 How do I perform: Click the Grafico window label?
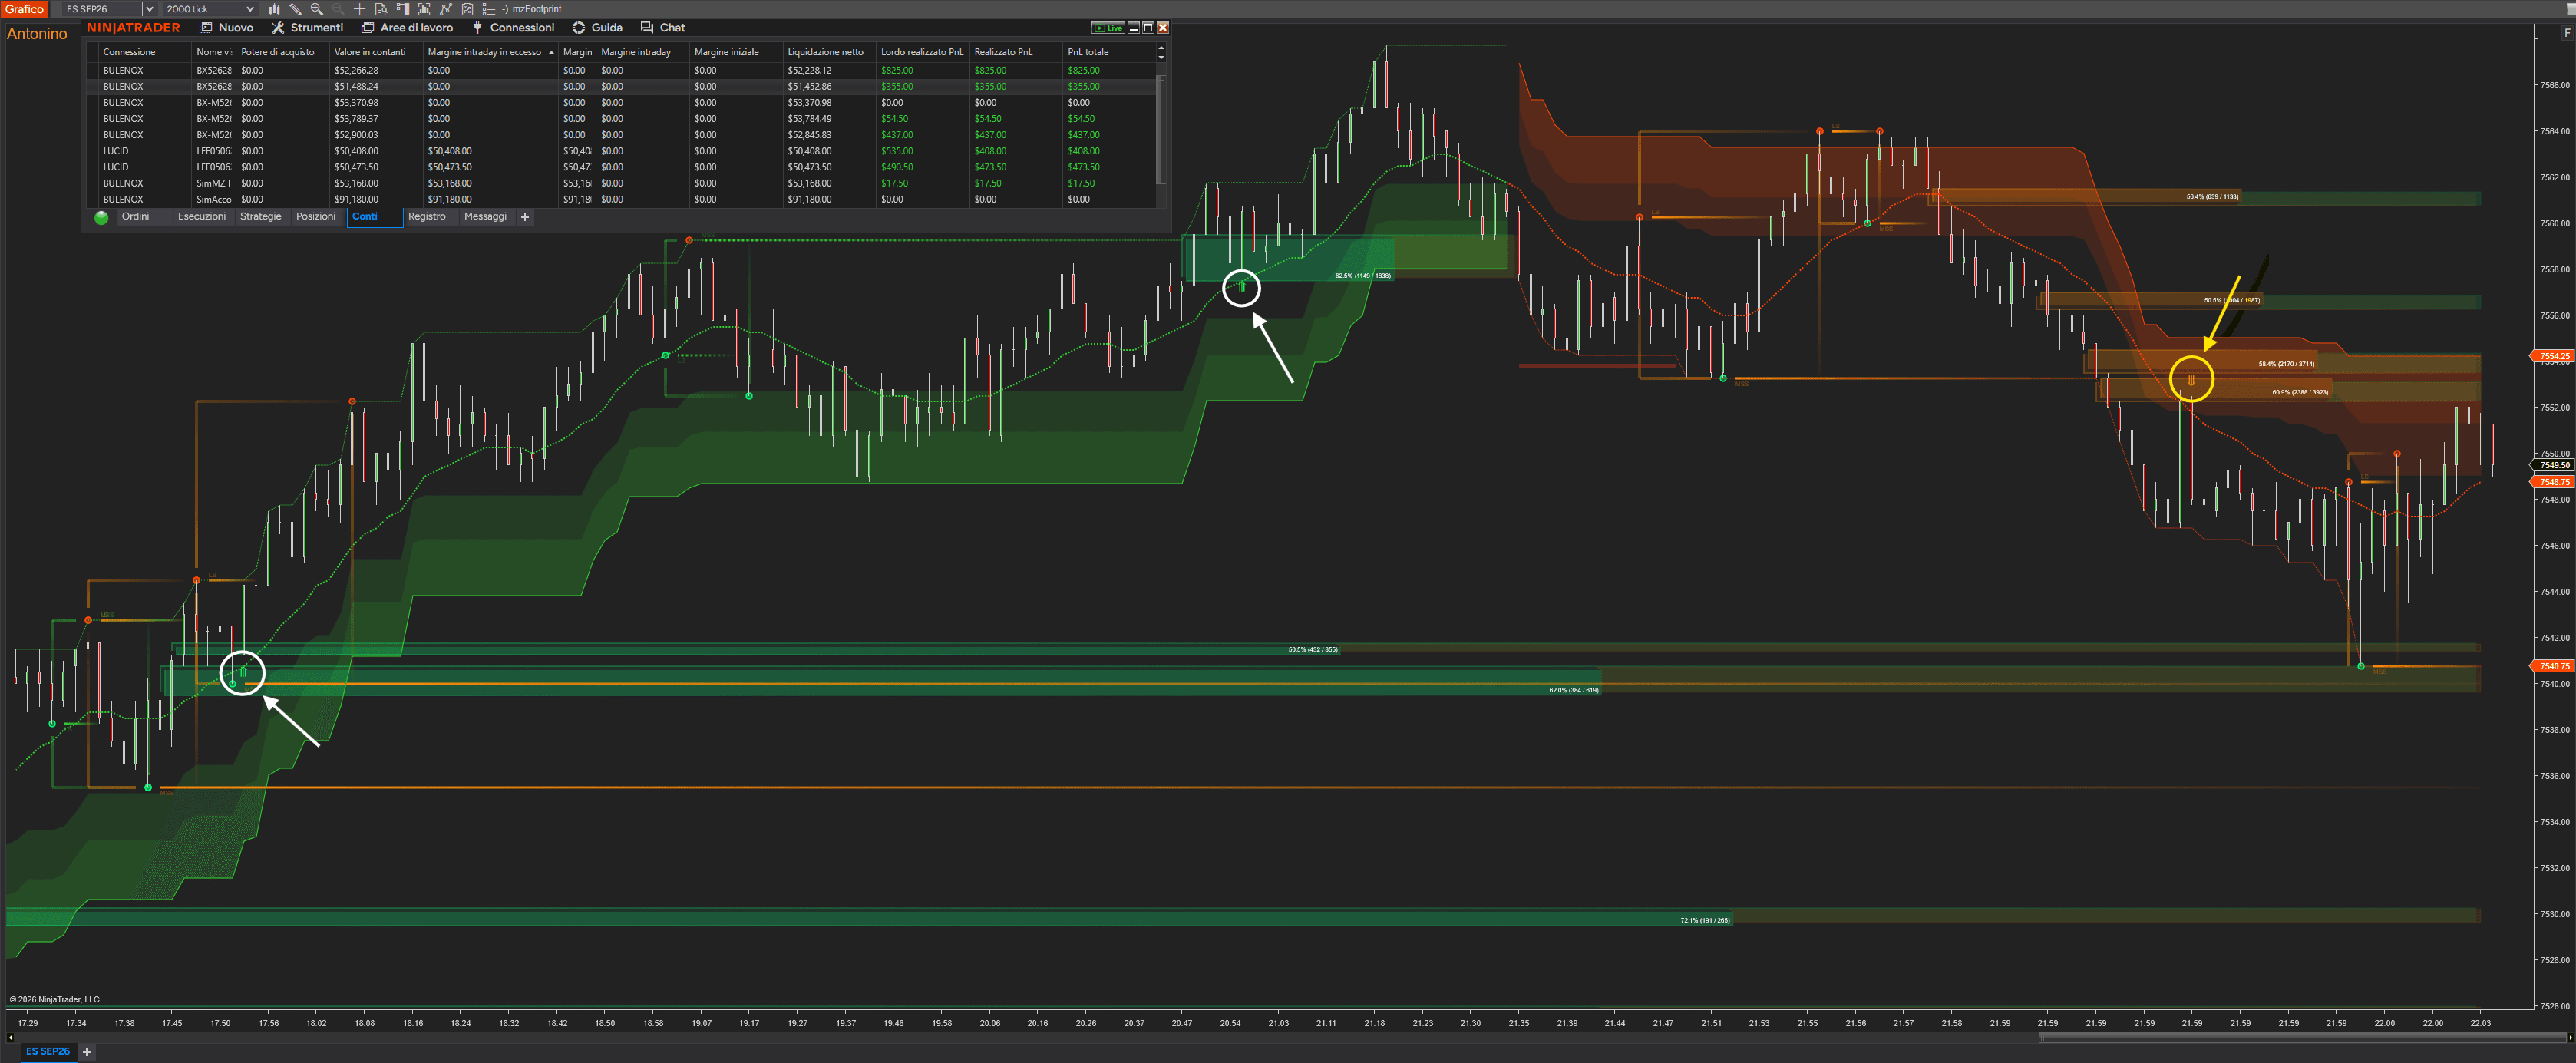pyautogui.click(x=24, y=9)
